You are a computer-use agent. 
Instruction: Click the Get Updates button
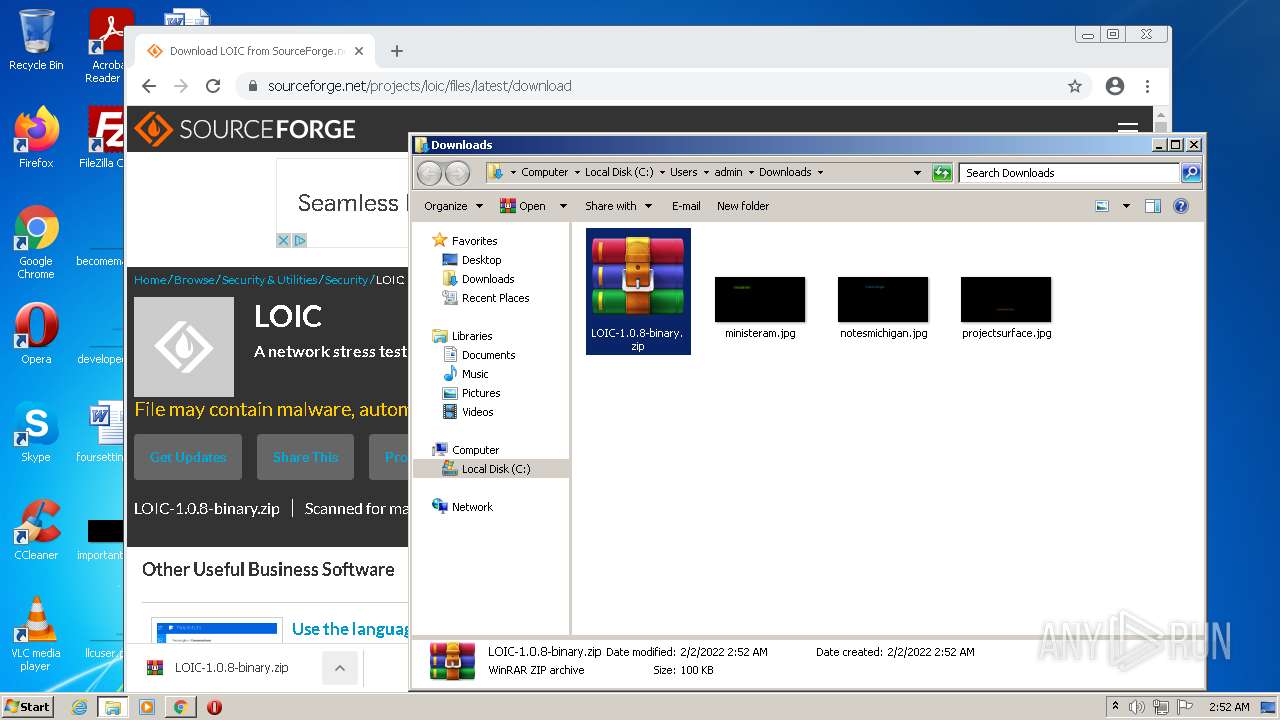pyautogui.click(x=188, y=457)
